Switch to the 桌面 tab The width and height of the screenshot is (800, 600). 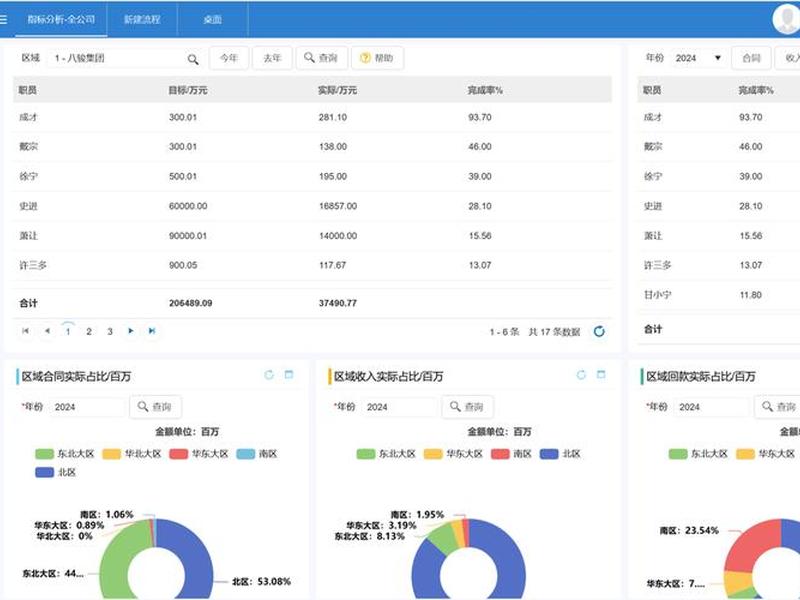pos(212,19)
